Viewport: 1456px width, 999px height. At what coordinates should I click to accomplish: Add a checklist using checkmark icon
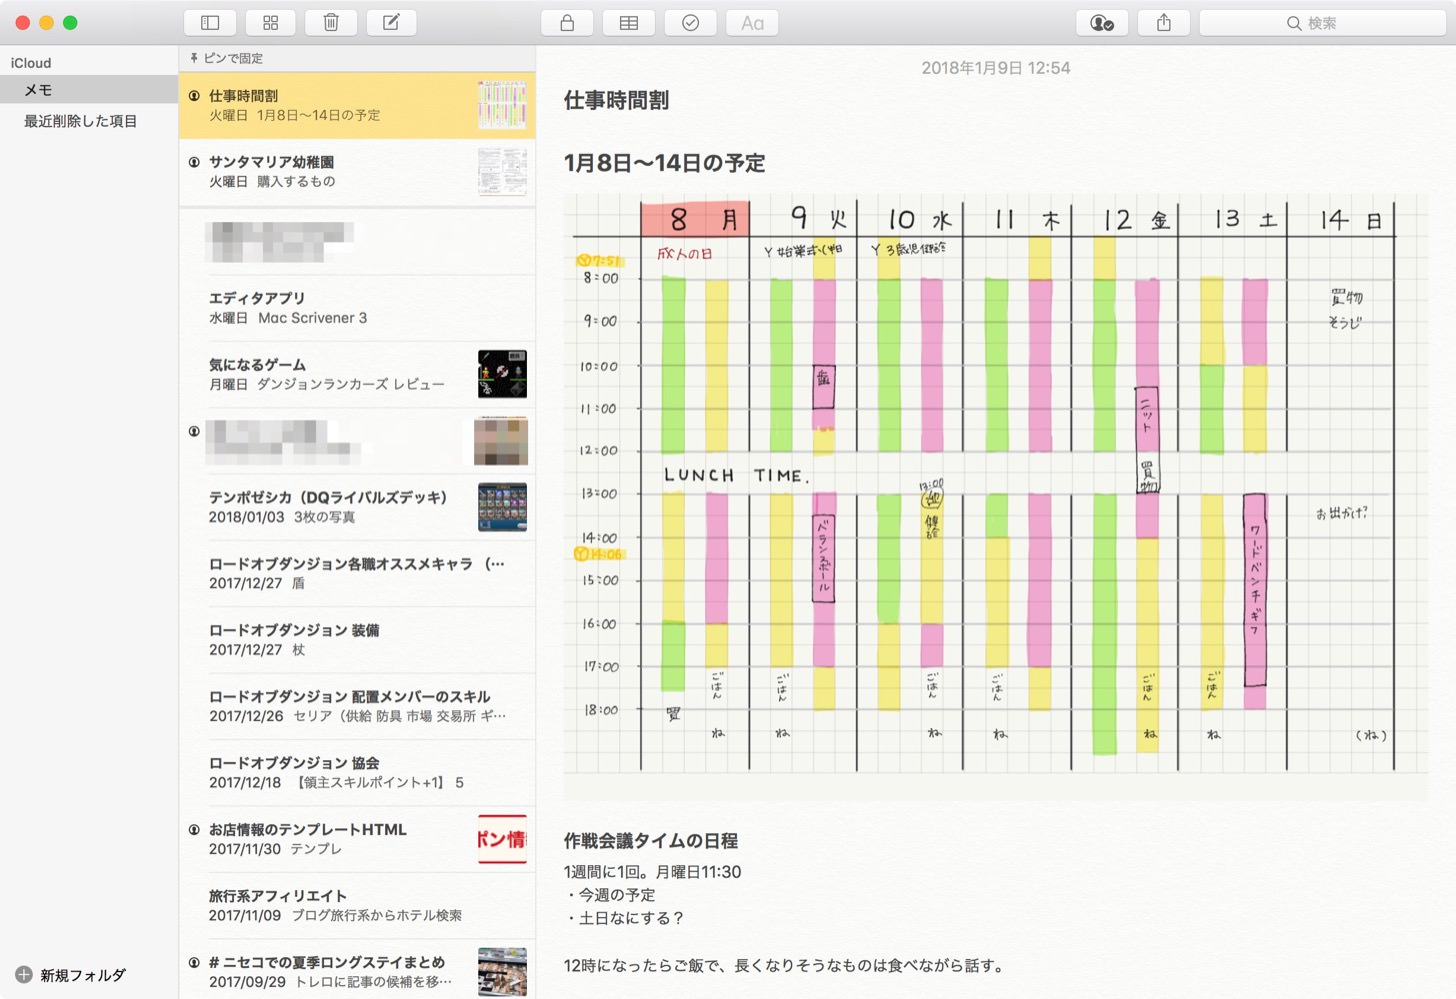[690, 23]
